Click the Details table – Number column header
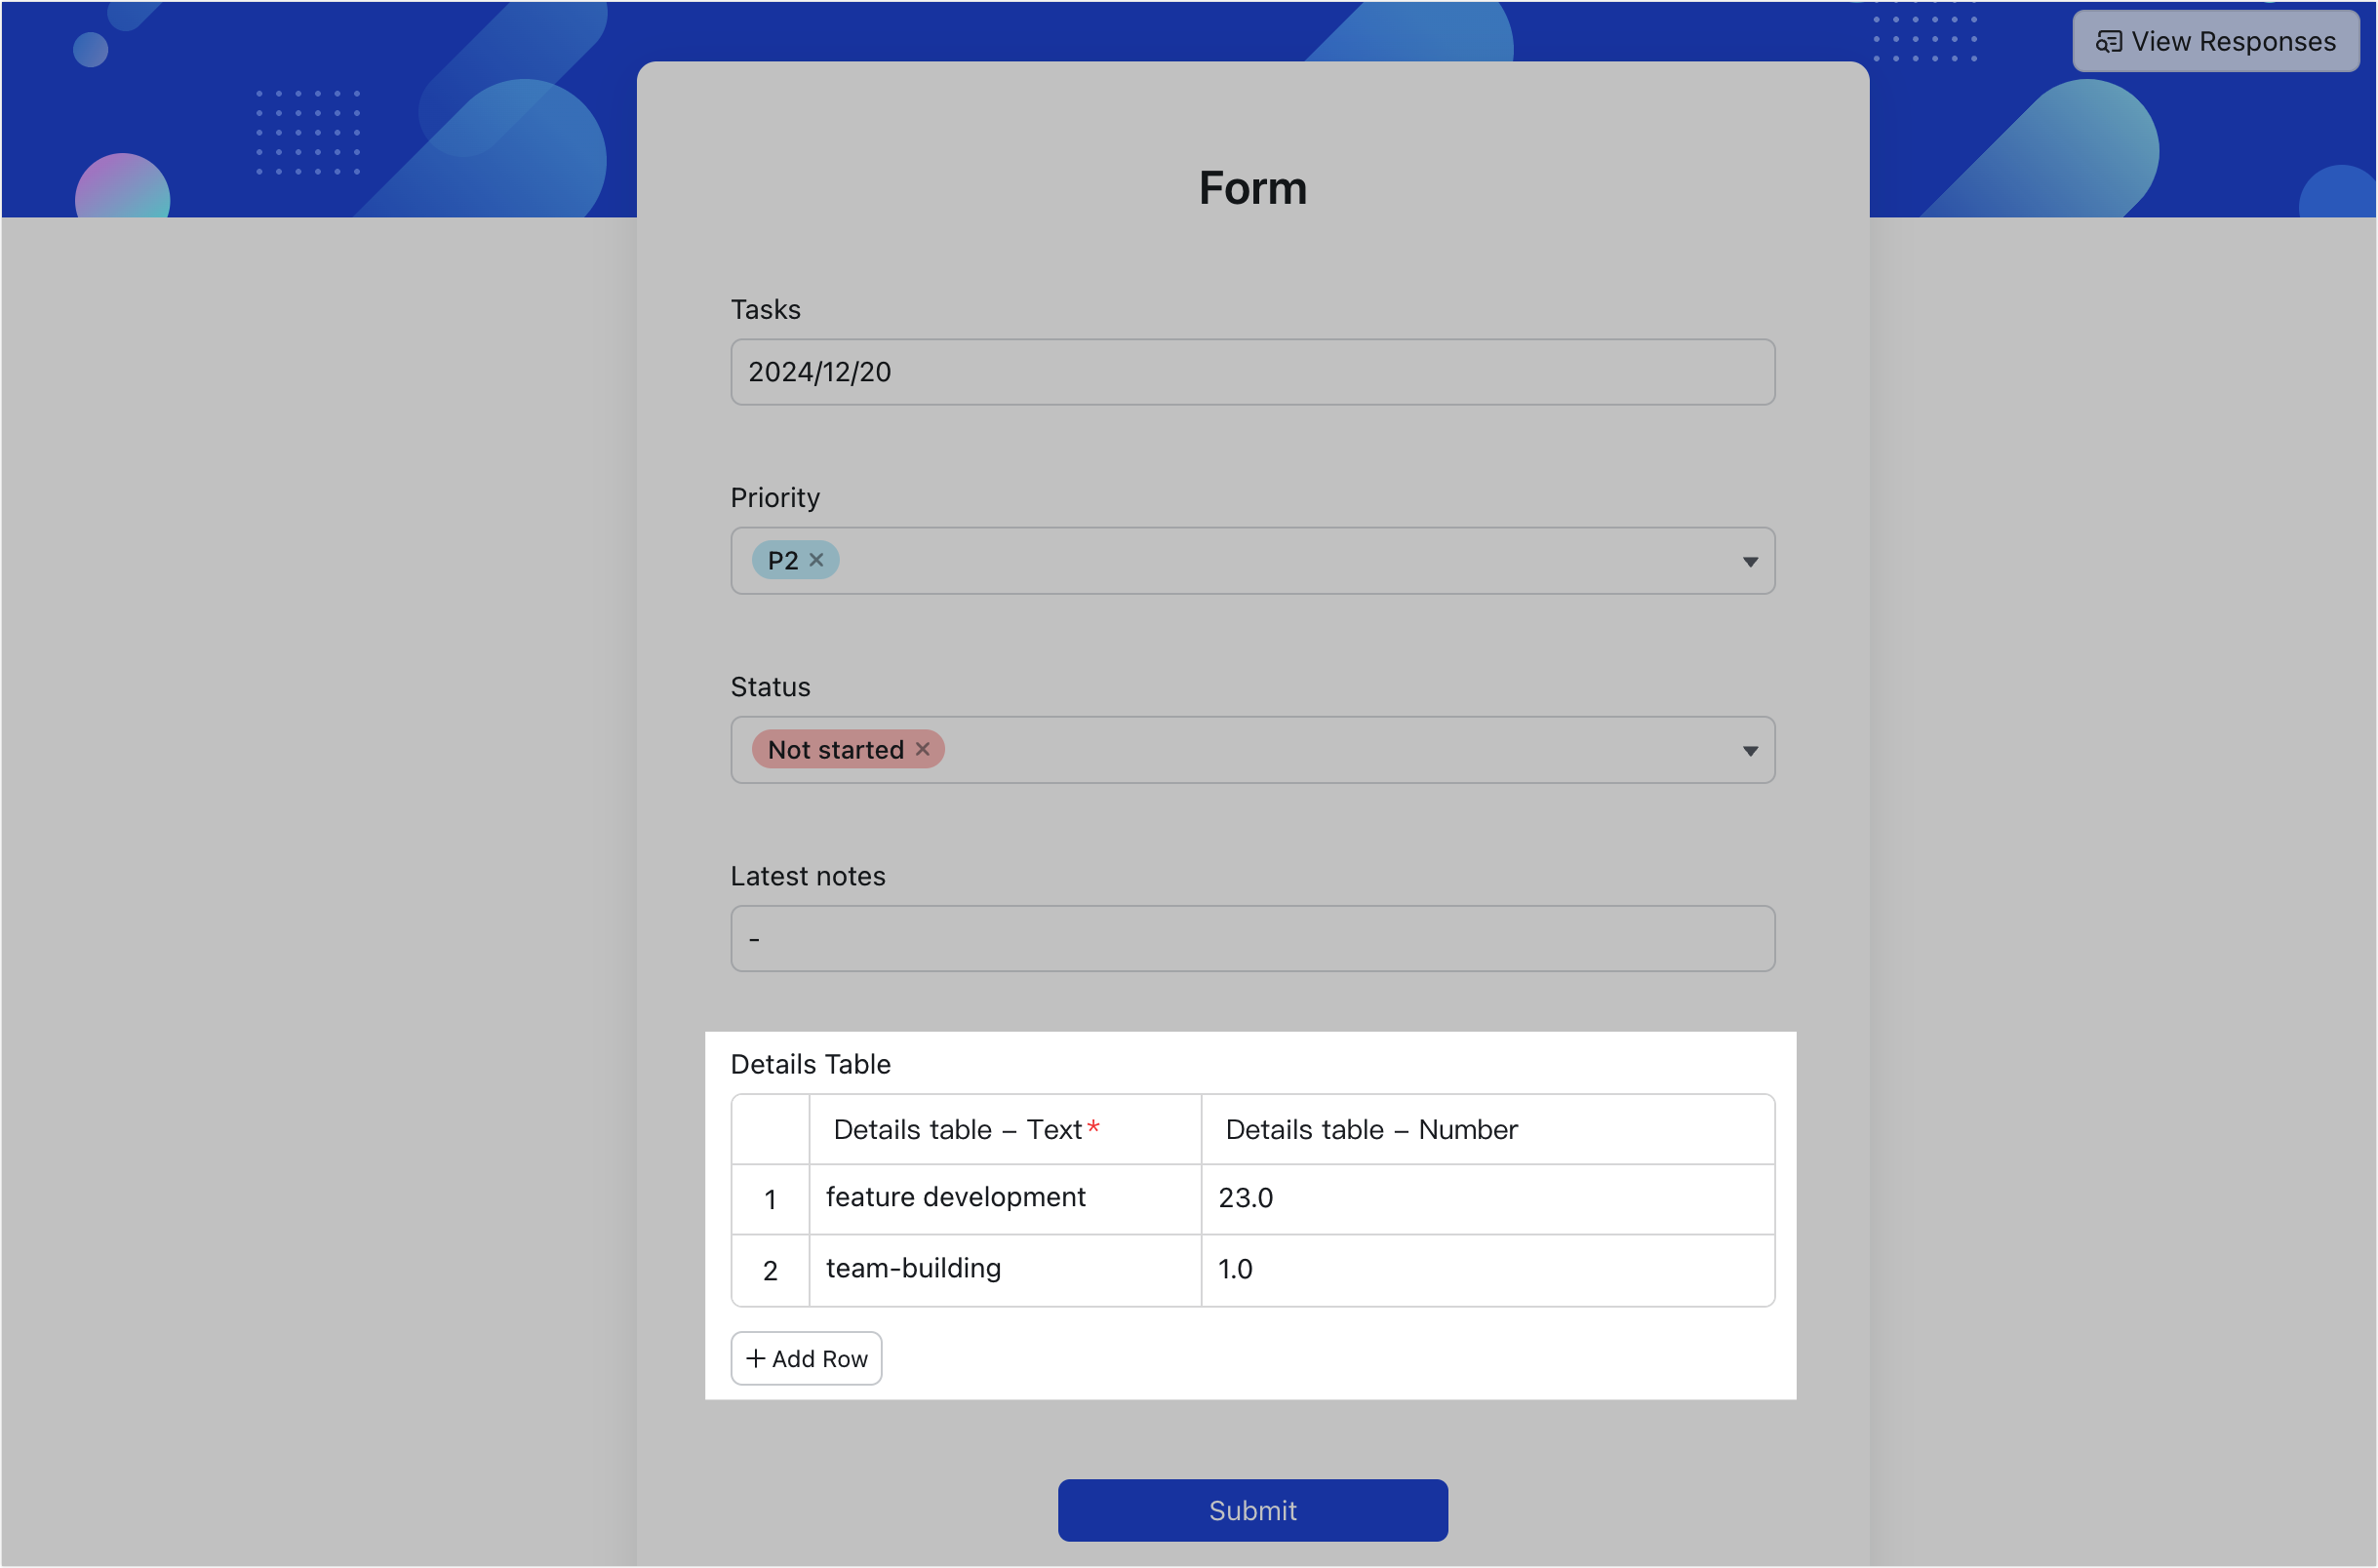2378x1568 pixels. tap(1488, 1130)
